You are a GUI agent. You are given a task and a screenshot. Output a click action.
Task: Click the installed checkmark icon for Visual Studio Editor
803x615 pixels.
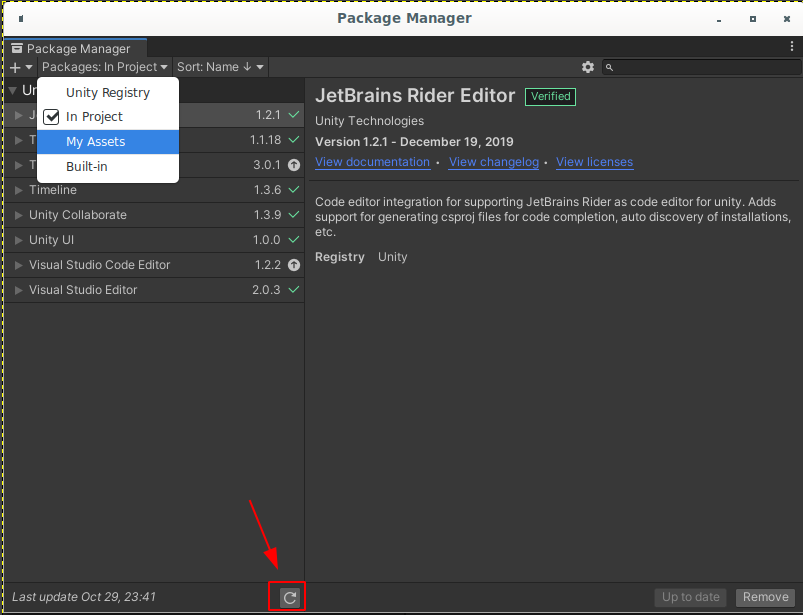point(294,290)
